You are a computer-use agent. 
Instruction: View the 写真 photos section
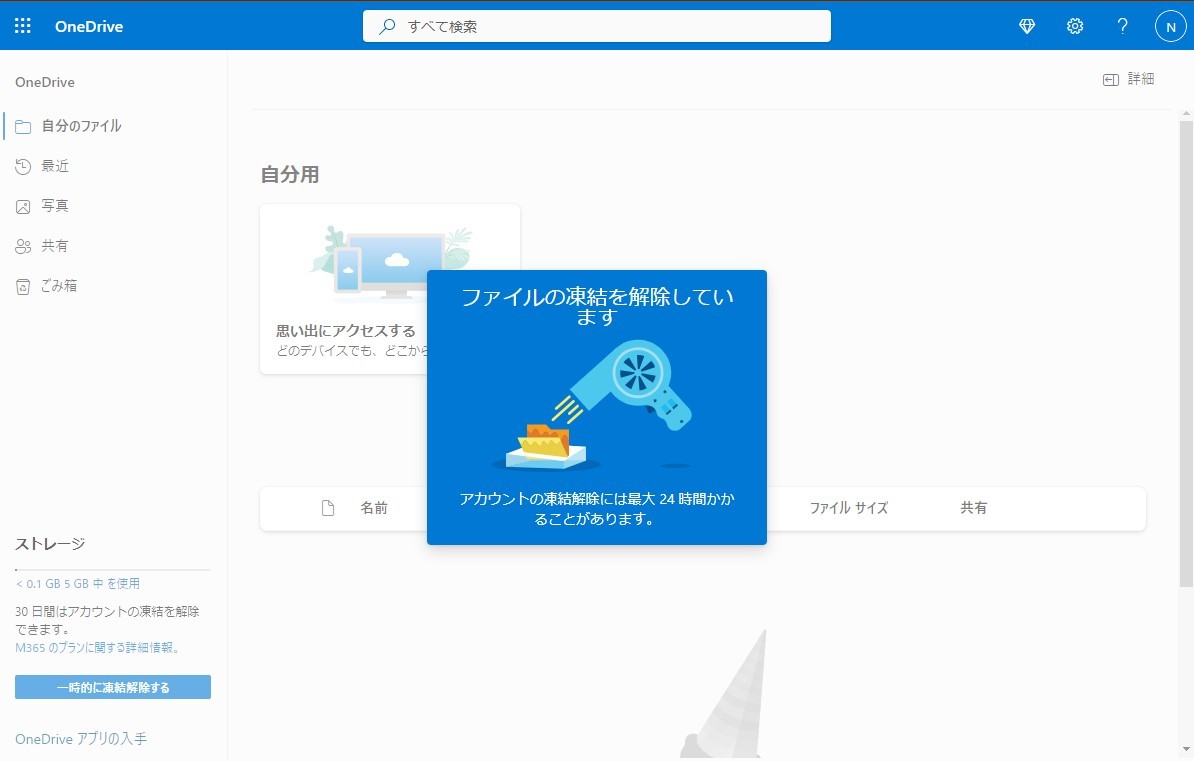(x=54, y=205)
